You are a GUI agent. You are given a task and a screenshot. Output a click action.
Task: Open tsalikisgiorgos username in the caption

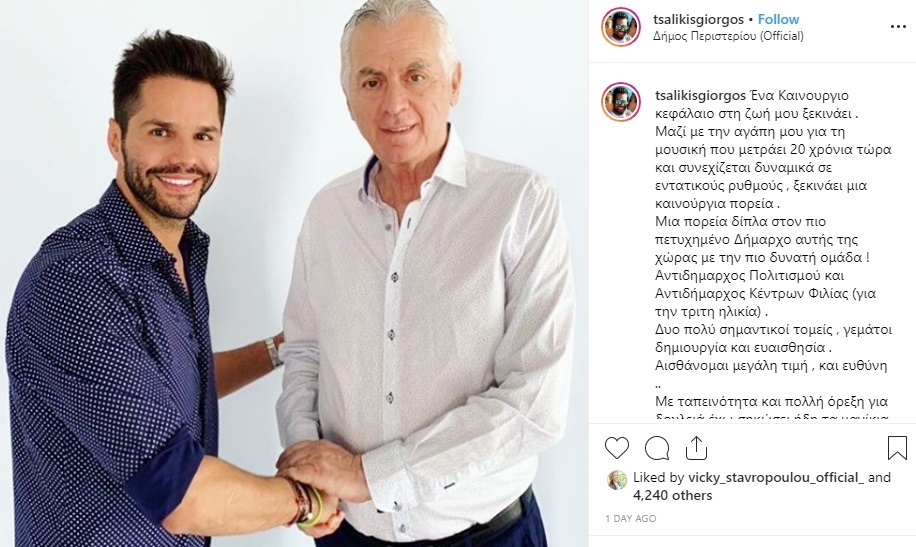tap(700, 95)
